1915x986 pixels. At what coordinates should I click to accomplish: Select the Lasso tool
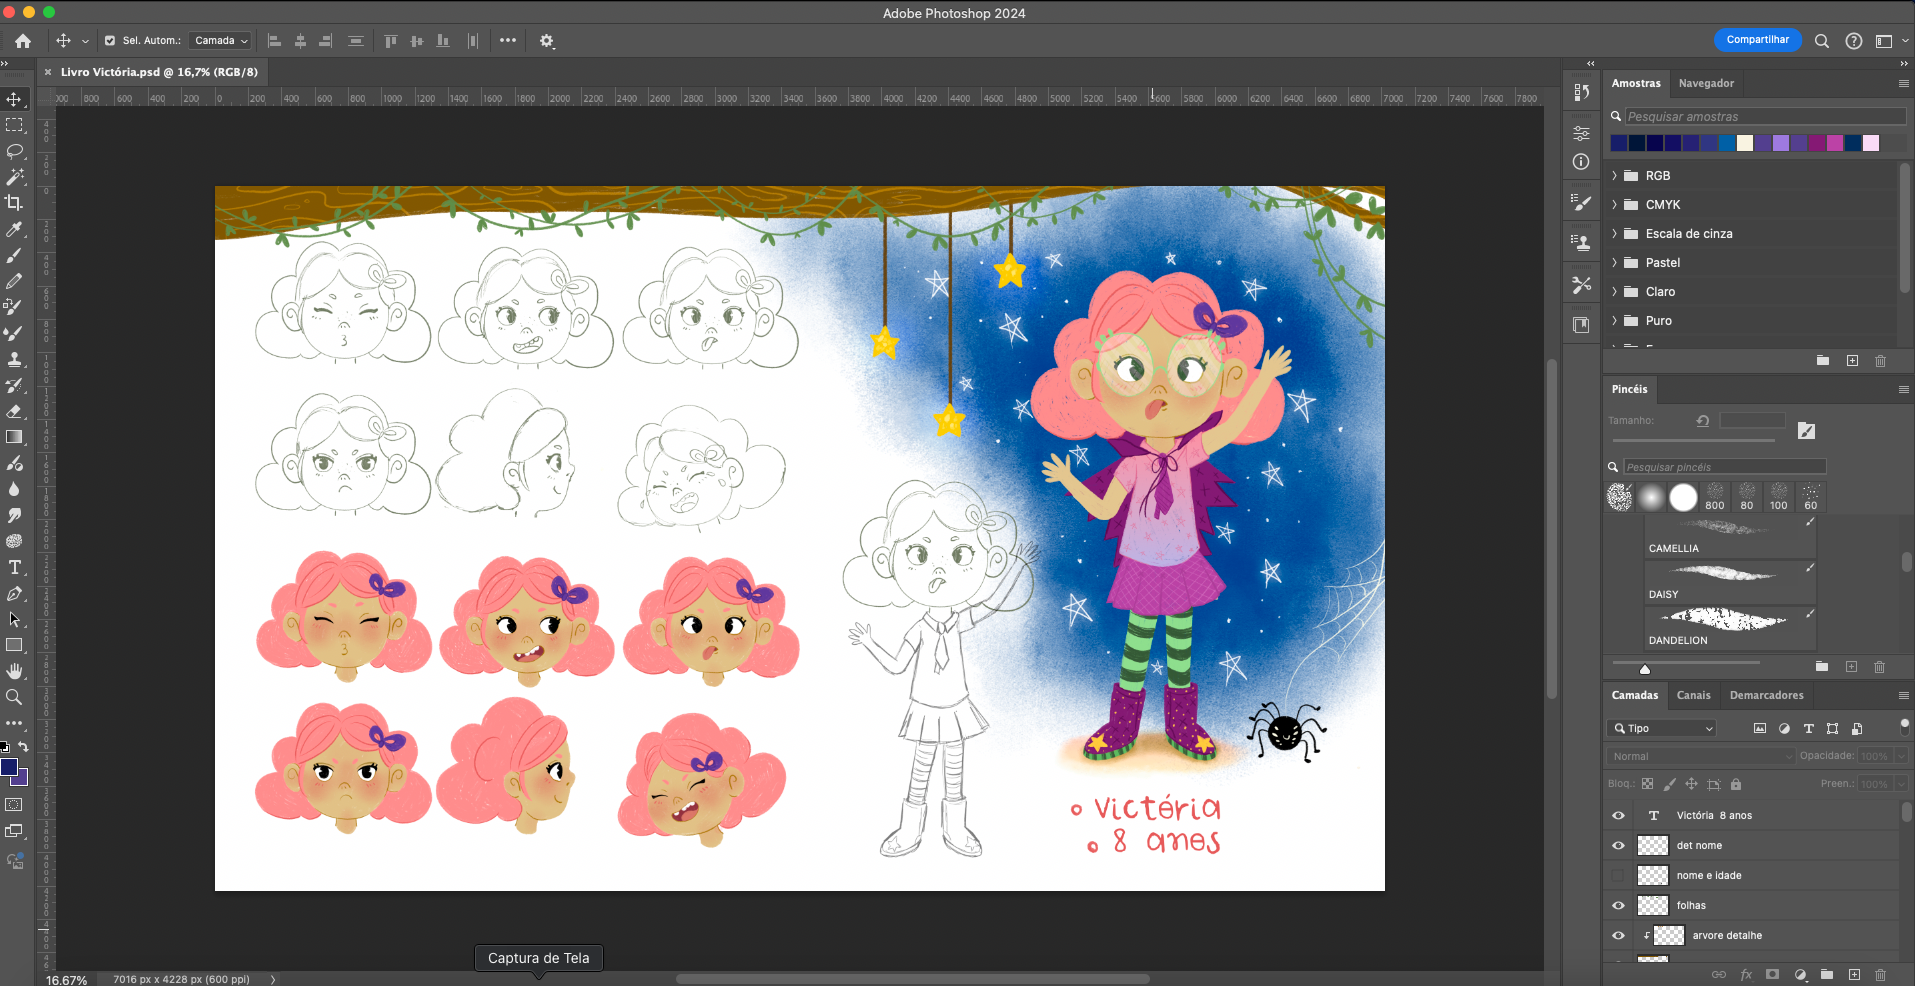point(15,151)
